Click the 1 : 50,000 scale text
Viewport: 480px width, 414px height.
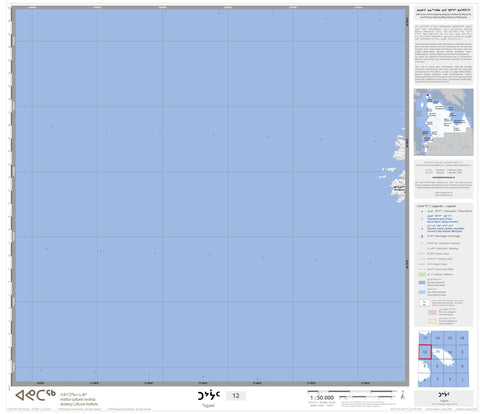pos(322,398)
